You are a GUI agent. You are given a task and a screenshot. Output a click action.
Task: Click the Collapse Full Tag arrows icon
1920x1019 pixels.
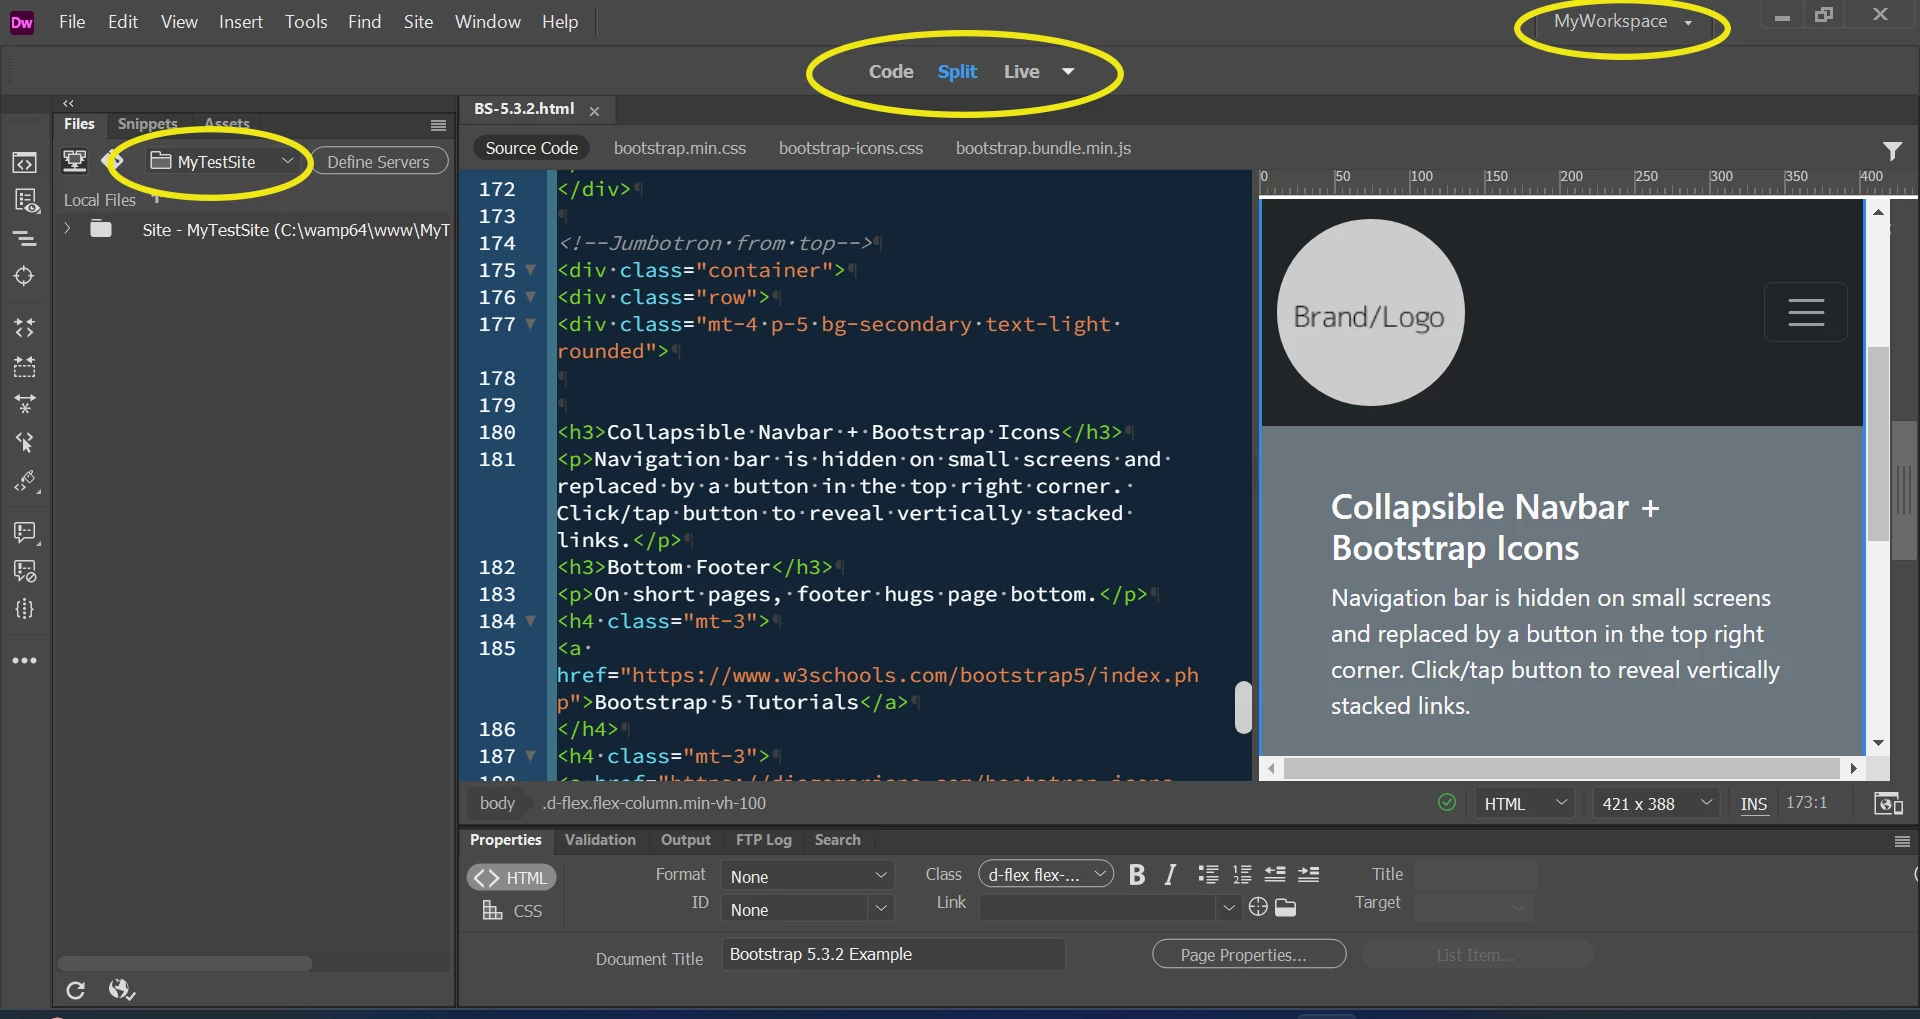click(x=24, y=328)
